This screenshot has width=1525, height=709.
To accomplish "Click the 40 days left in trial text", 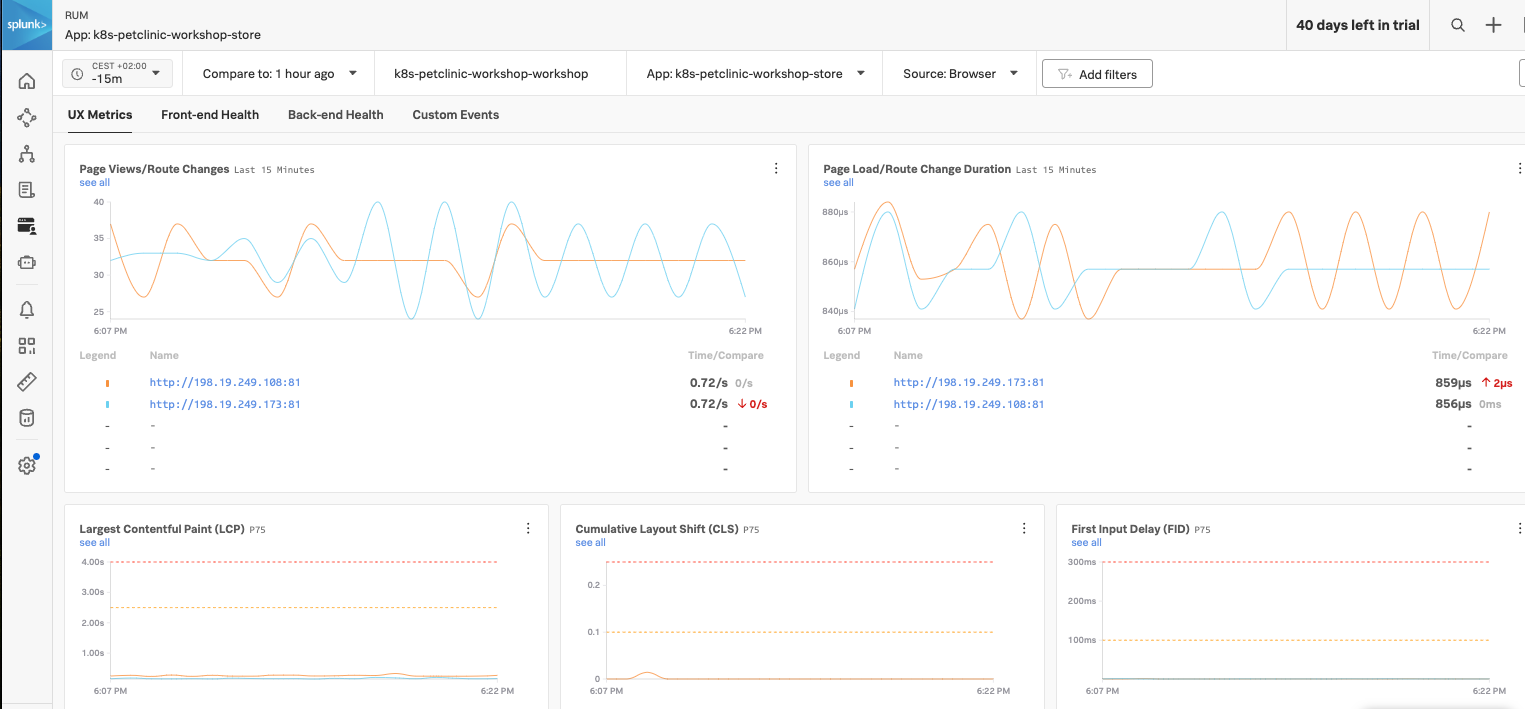I will (1358, 25).
